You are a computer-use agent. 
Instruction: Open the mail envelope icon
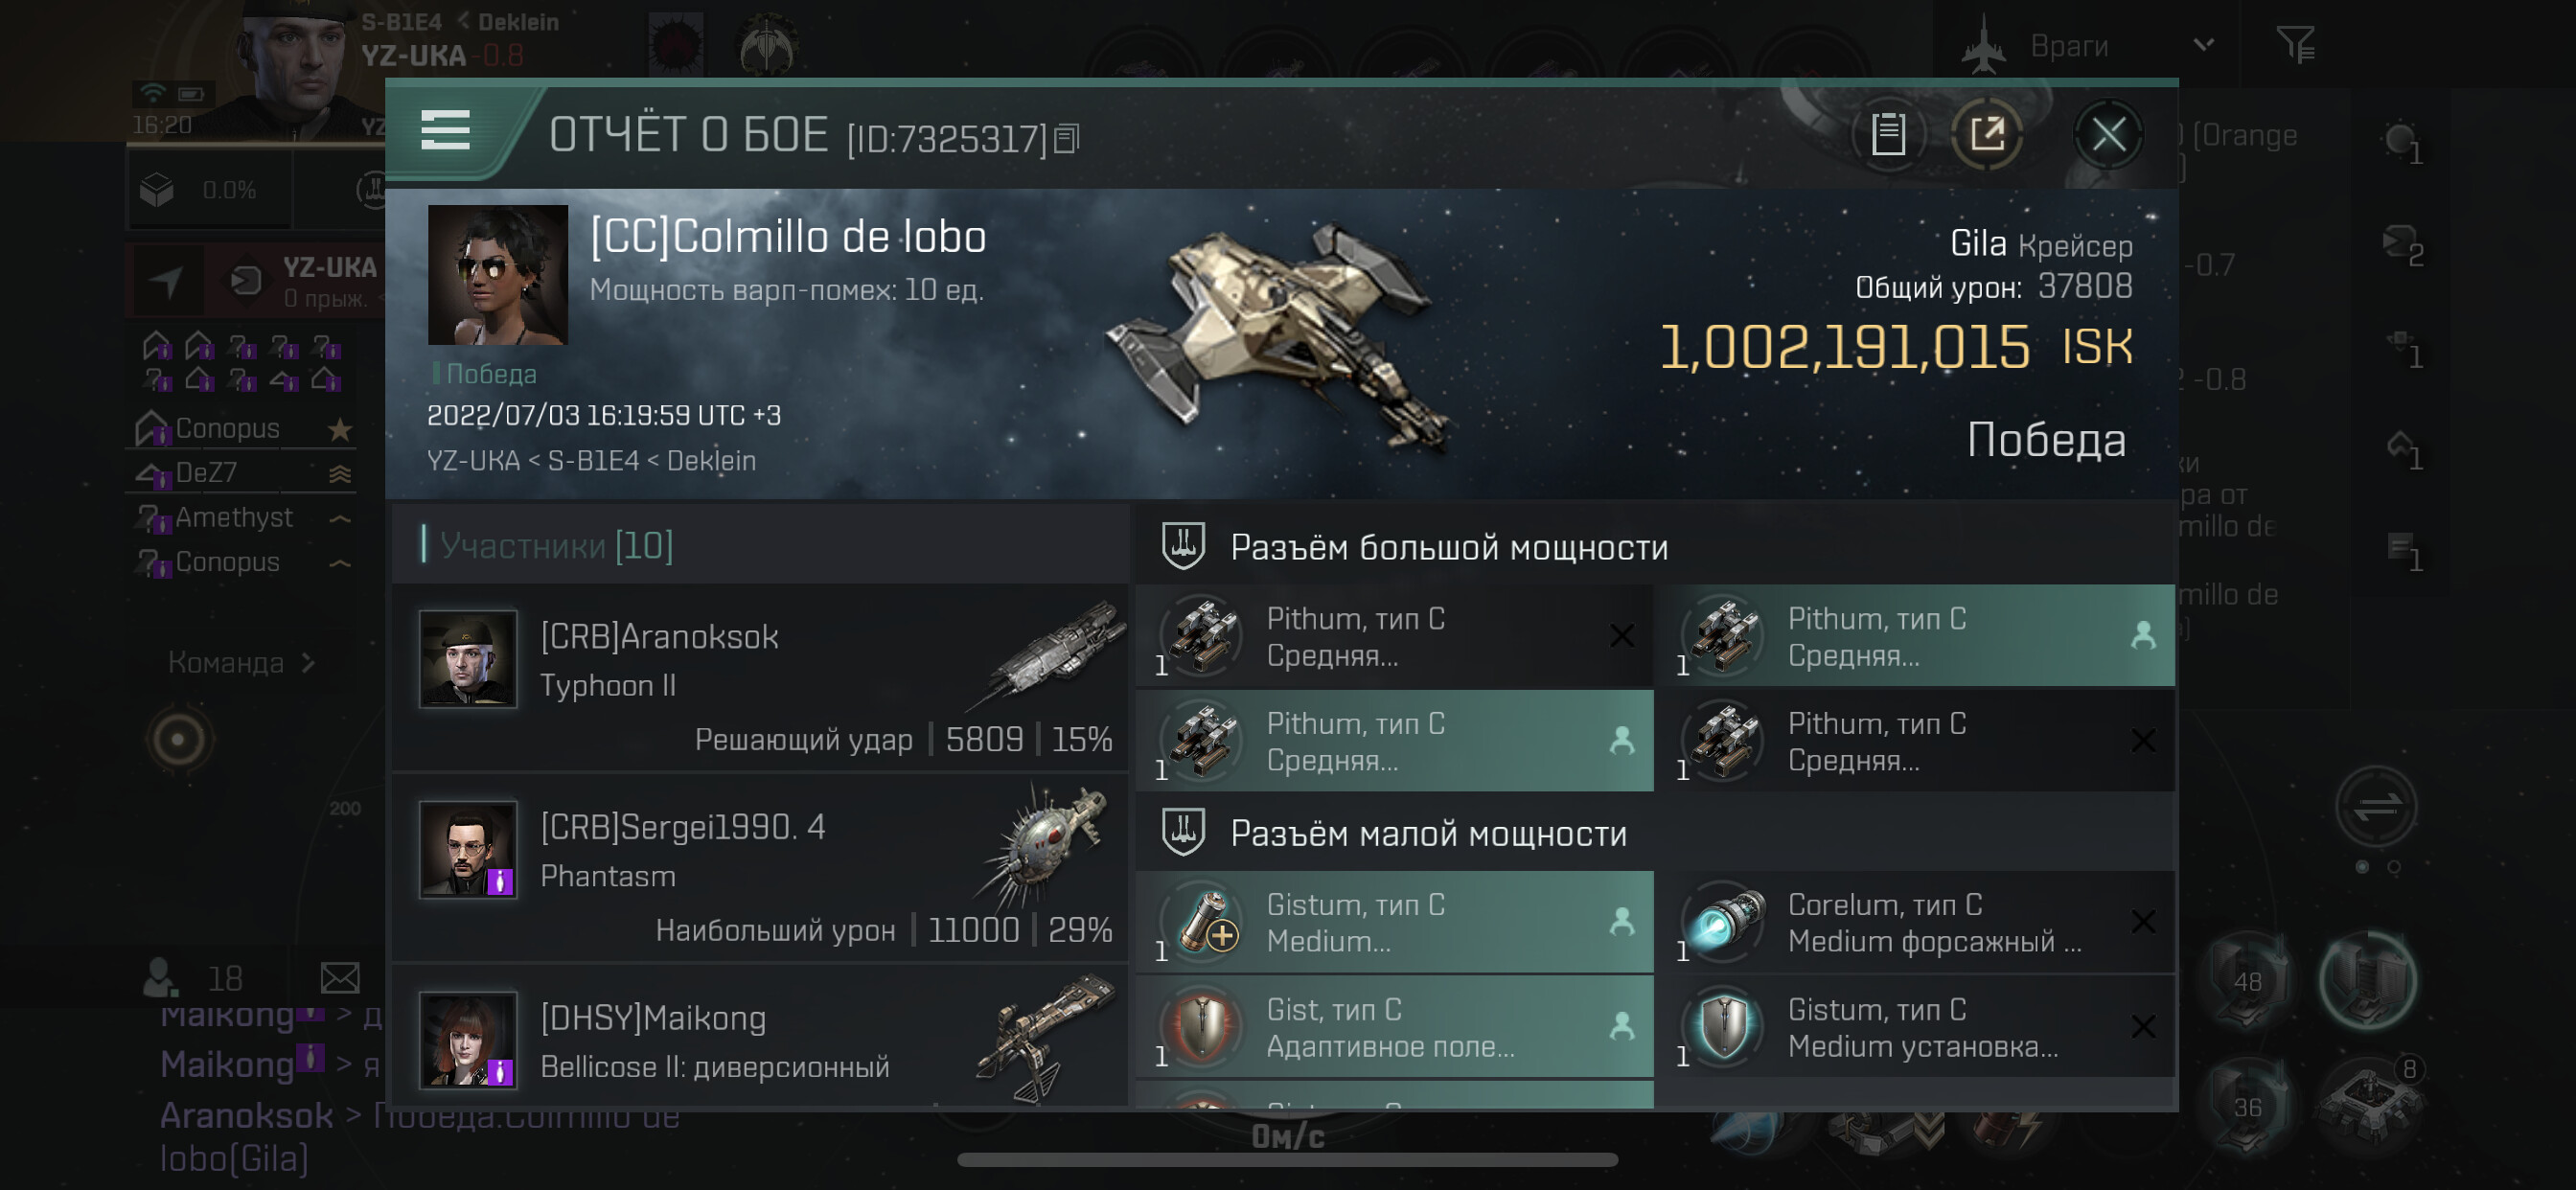click(x=340, y=977)
